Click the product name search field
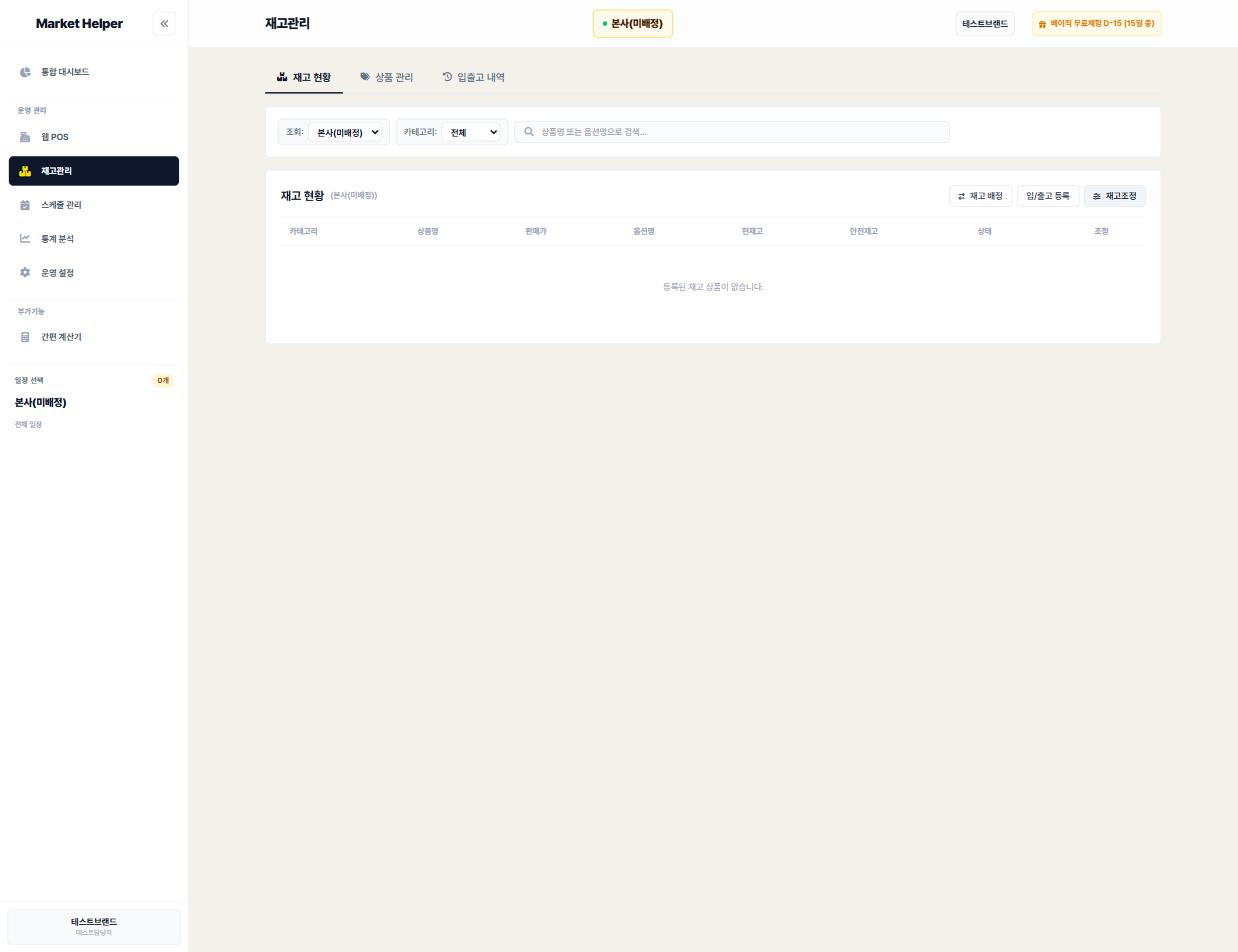The width and height of the screenshot is (1238, 952). (732, 132)
